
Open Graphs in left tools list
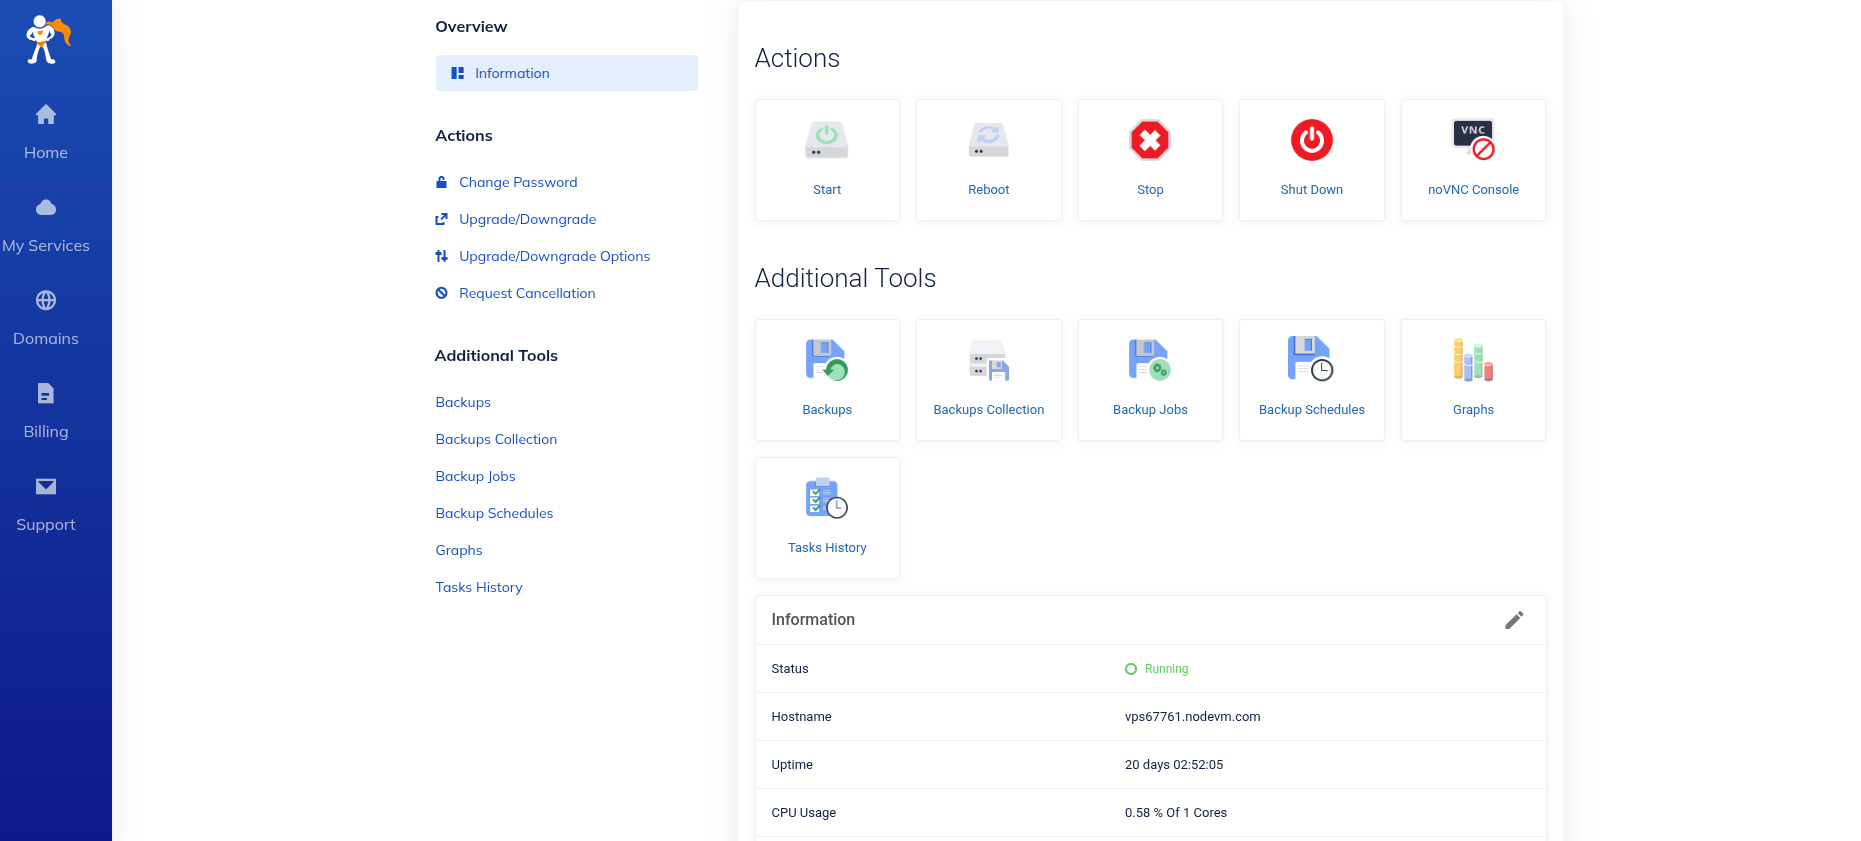click(459, 550)
